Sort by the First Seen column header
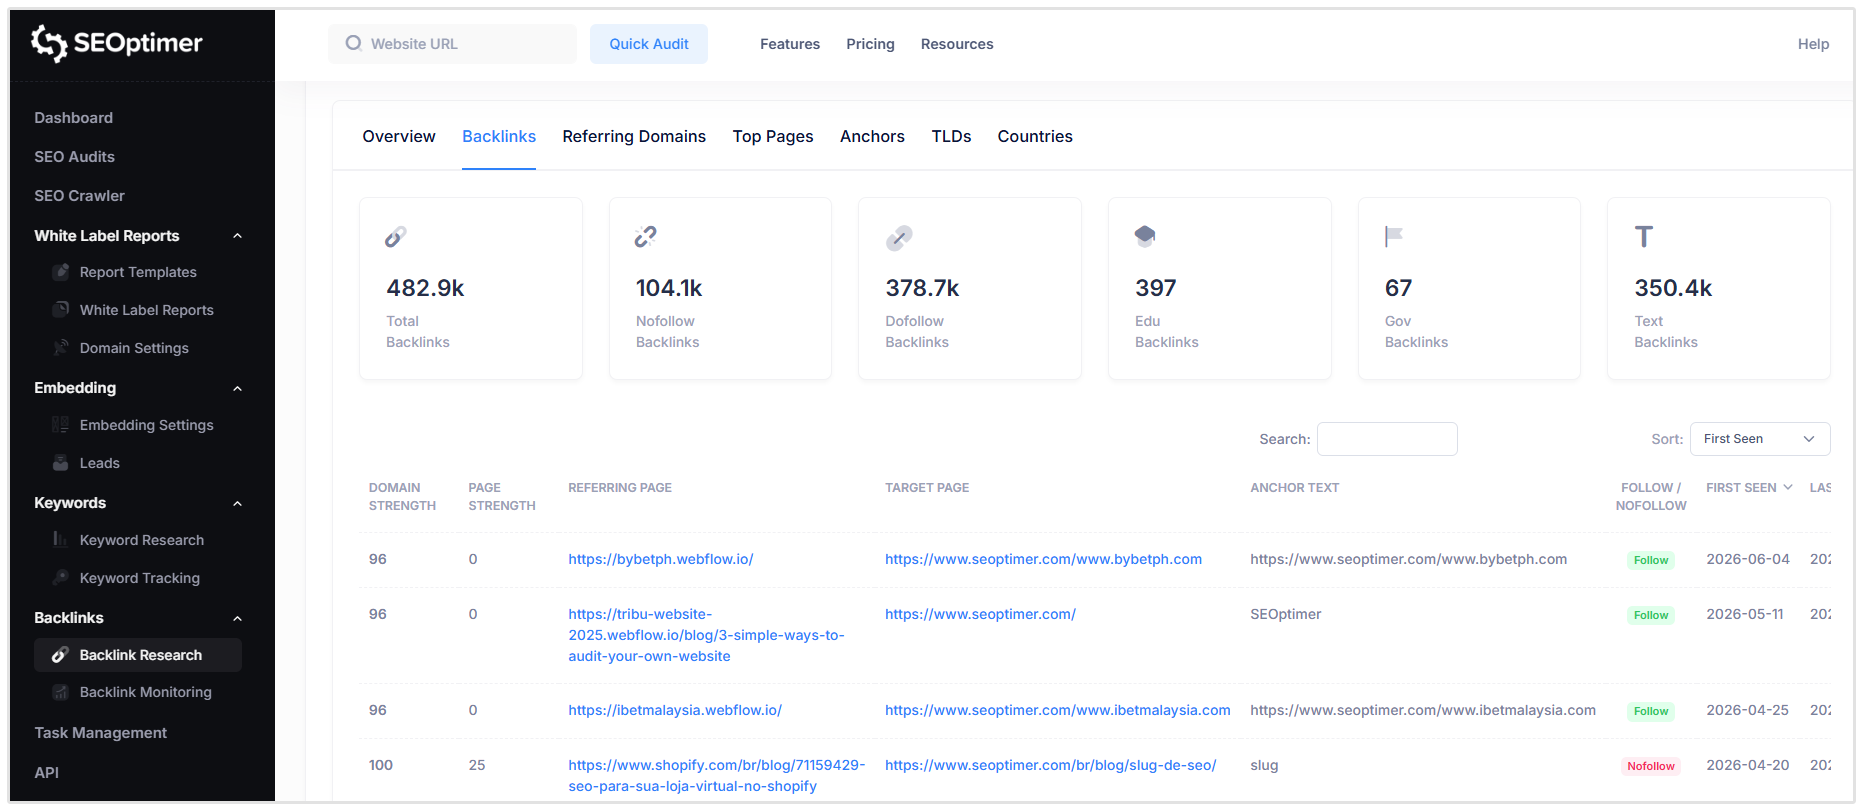Screen dimensions: 1863x811 tap(1749, 488)
